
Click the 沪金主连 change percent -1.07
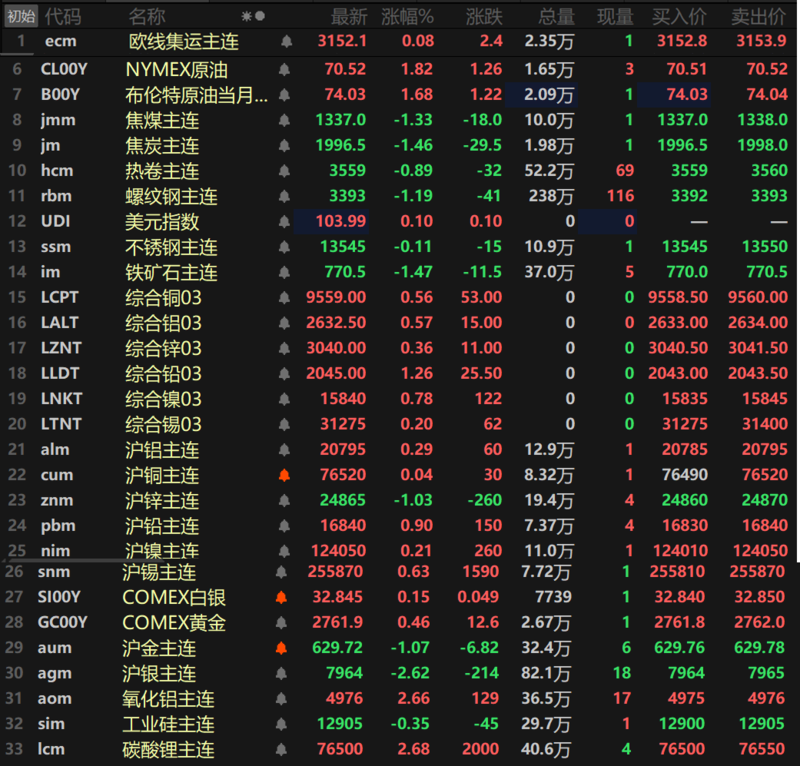pyautogui.click(x=410, y=648)
